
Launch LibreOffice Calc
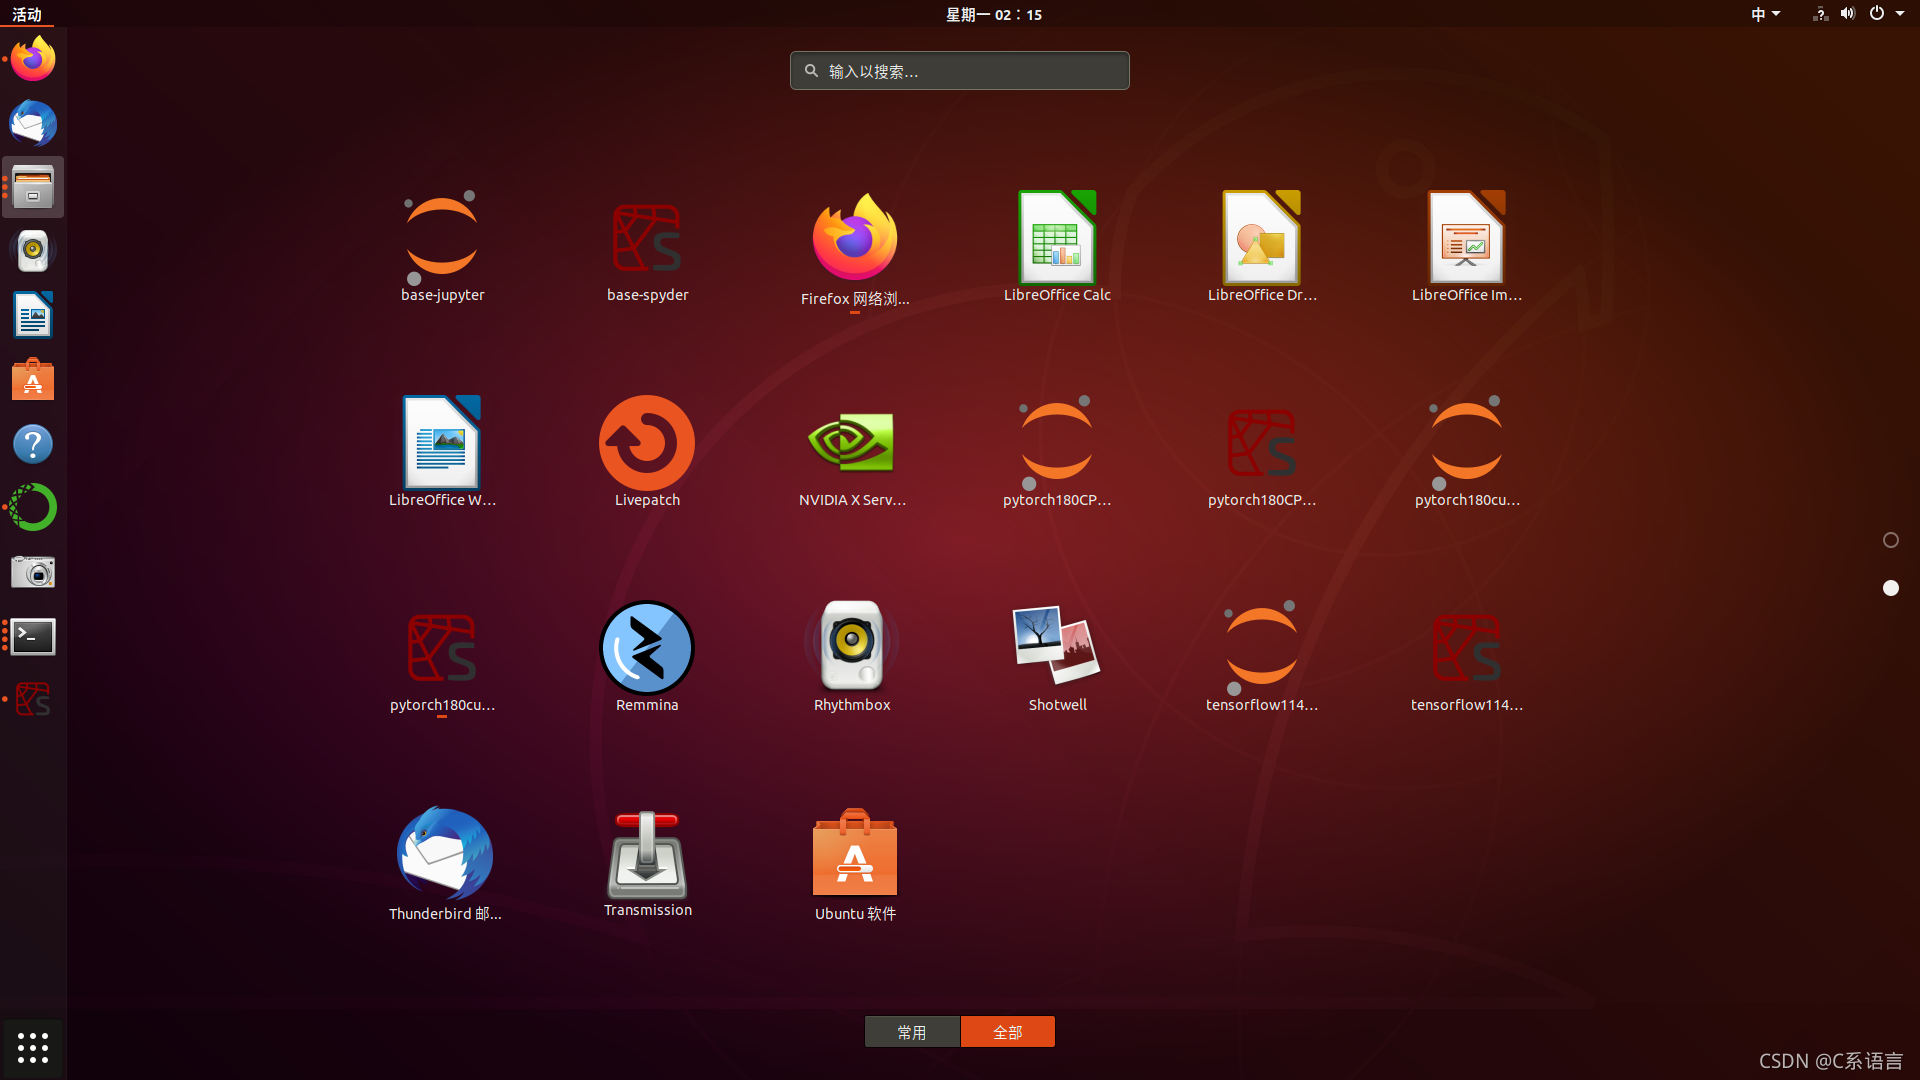[x=1057, y=247]
